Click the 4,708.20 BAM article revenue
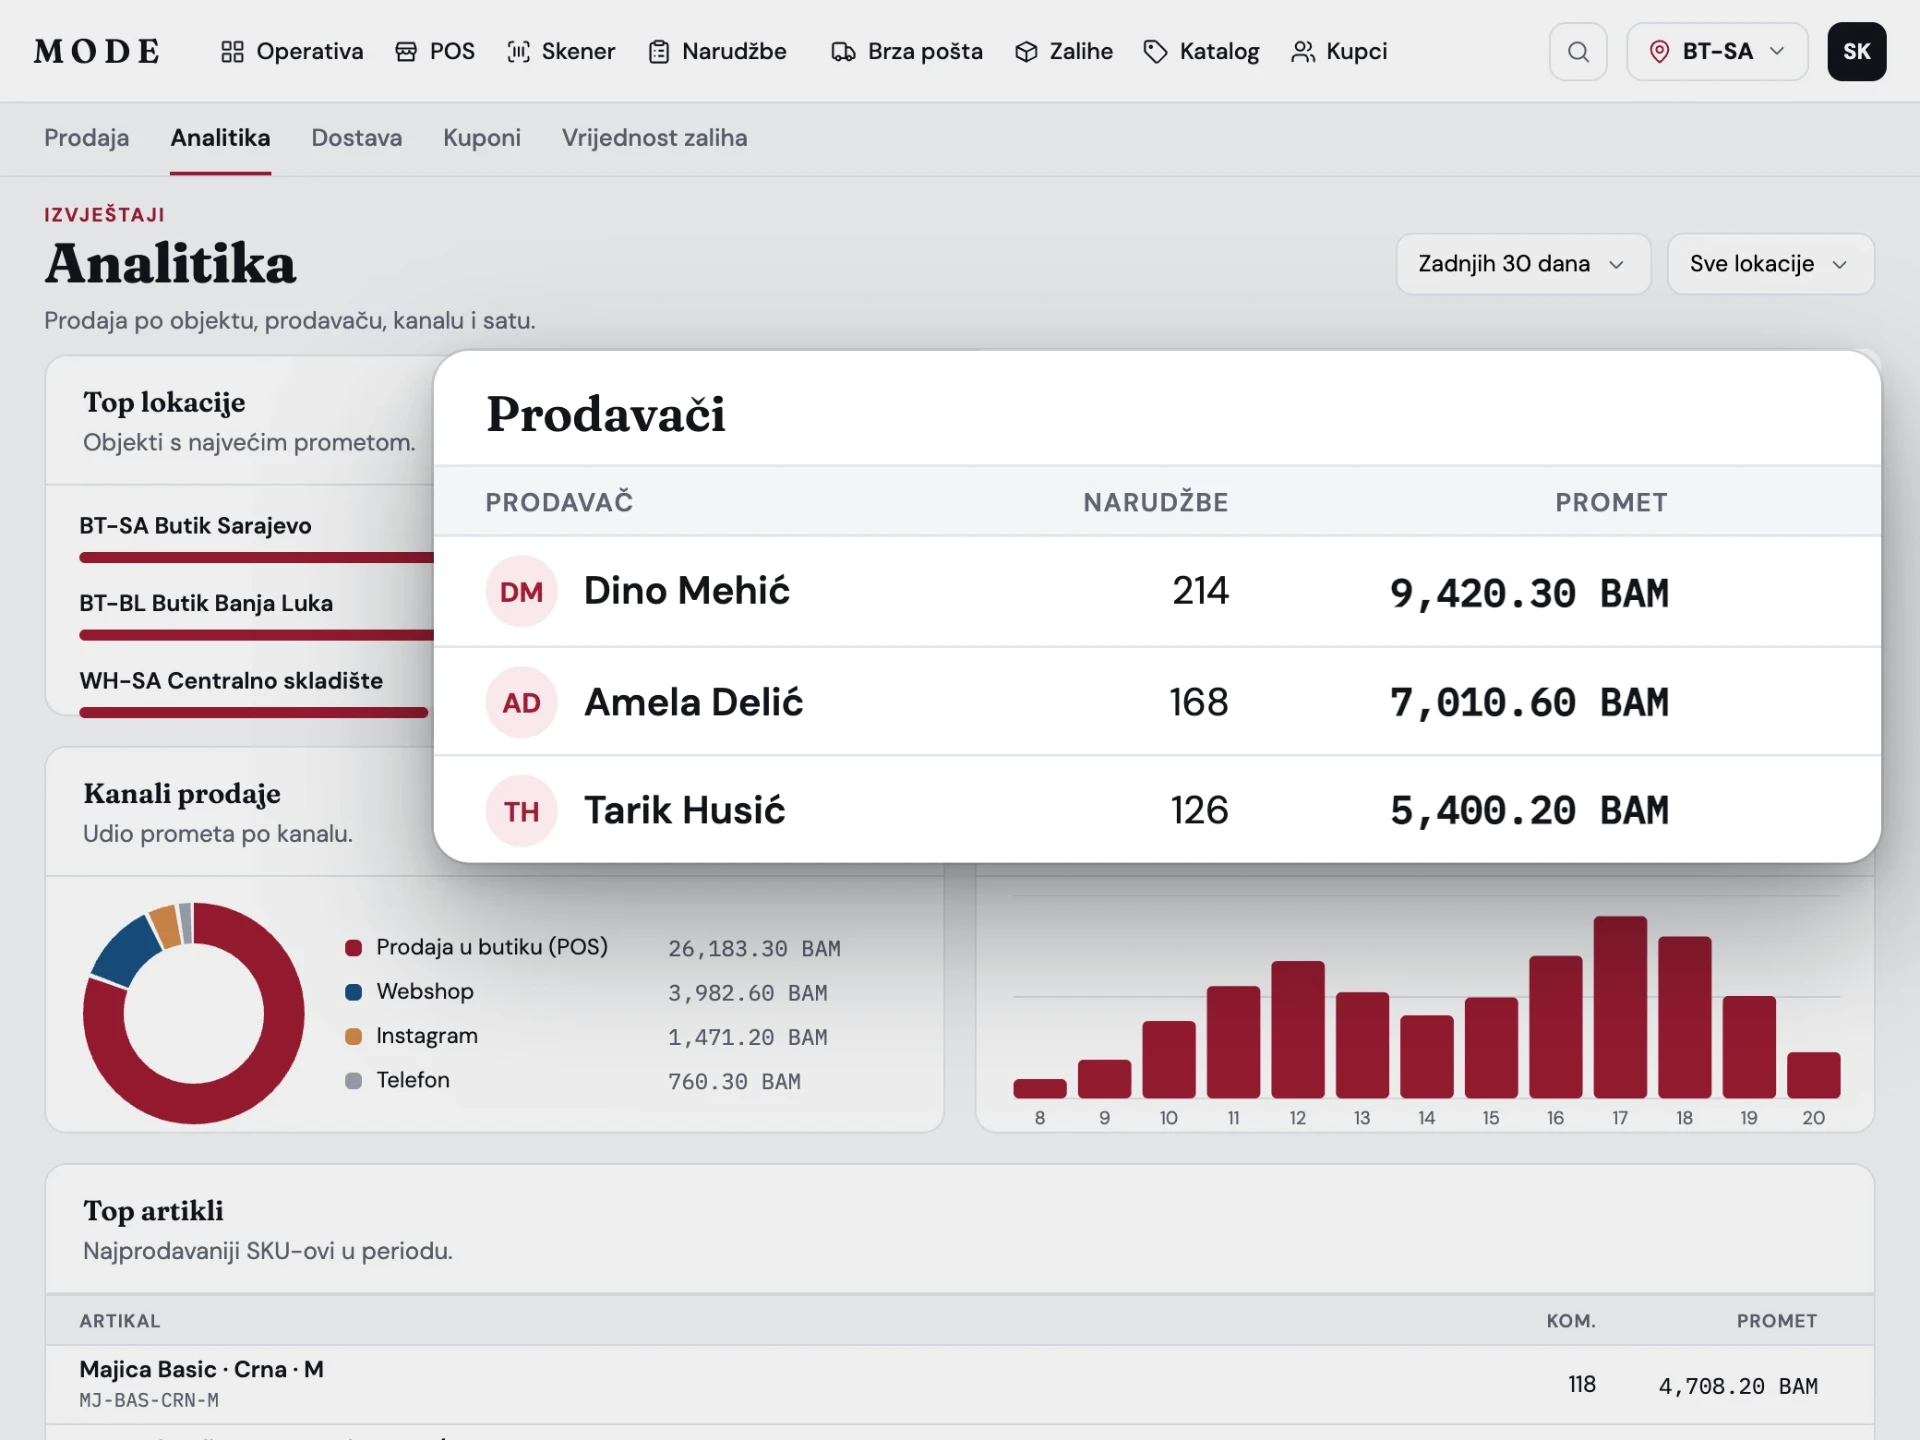The image size is (1920, 1440). 1738,1386
